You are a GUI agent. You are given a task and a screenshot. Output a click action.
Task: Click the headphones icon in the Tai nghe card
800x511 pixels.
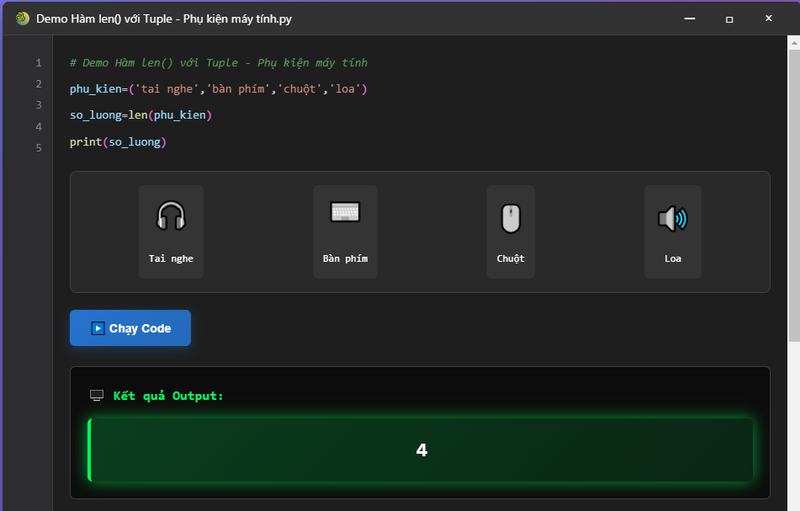tap(171, 217)
